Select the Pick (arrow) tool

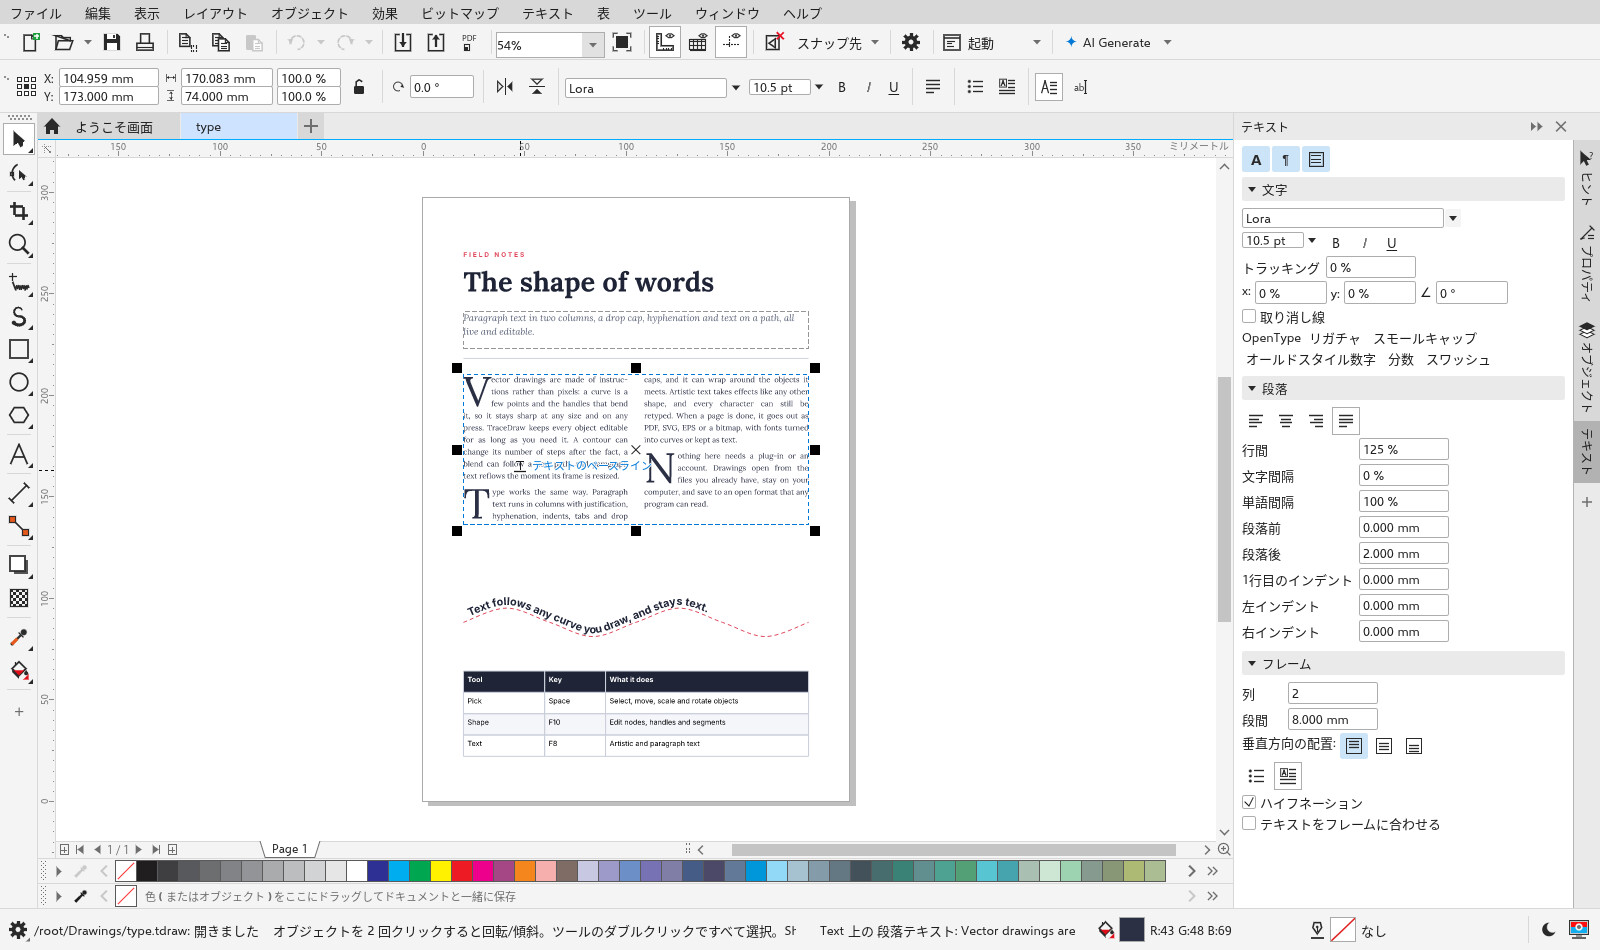coord(18,139)
